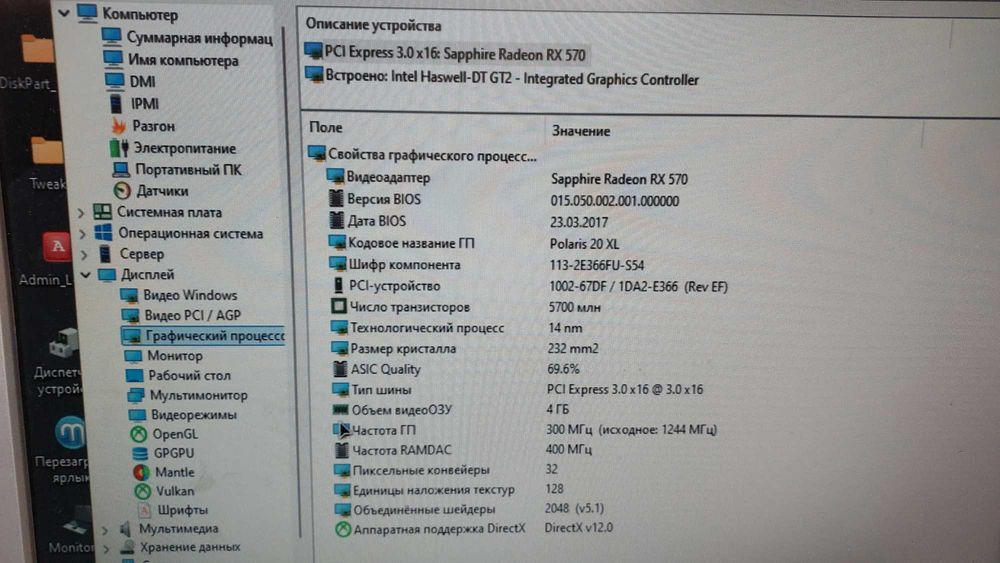Select the Intel Haswell-DT GT2 integrated device
The image size is (1000, 563).
(x=503, y=78)
